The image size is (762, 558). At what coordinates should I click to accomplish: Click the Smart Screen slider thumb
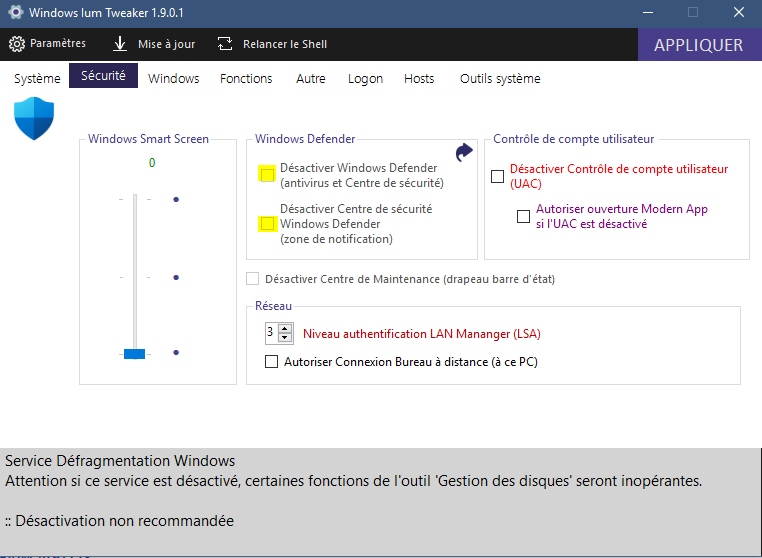(x=135, y=354)
